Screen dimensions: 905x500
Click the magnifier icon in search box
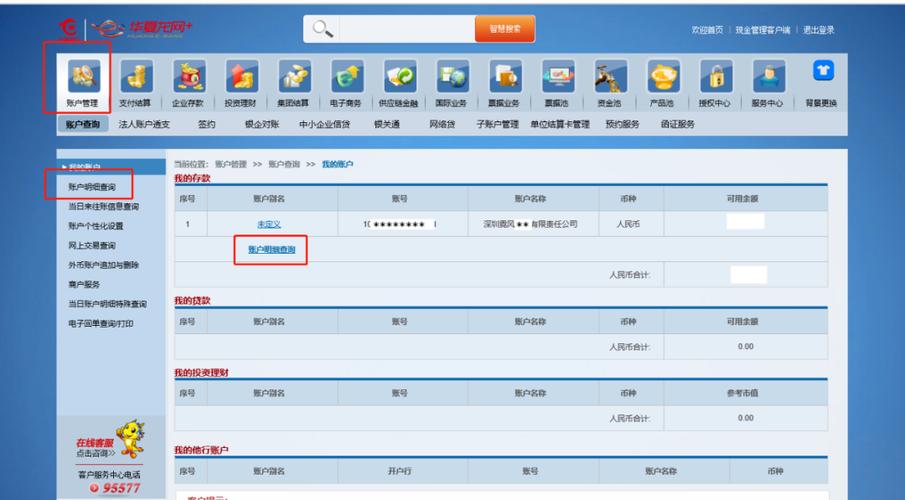pyautogui.click(x=322, y=28)
